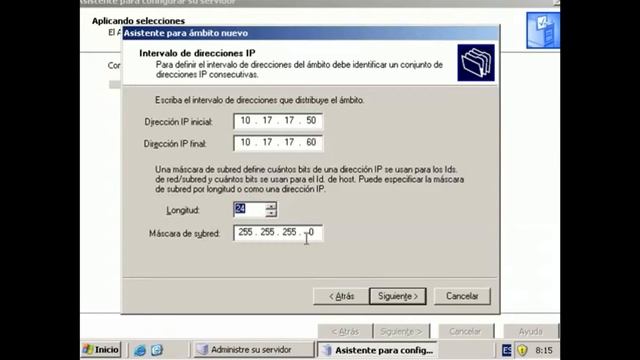Click the 'Longitud:' label
This screenshot has height=360, width=640.
(183, 210)
